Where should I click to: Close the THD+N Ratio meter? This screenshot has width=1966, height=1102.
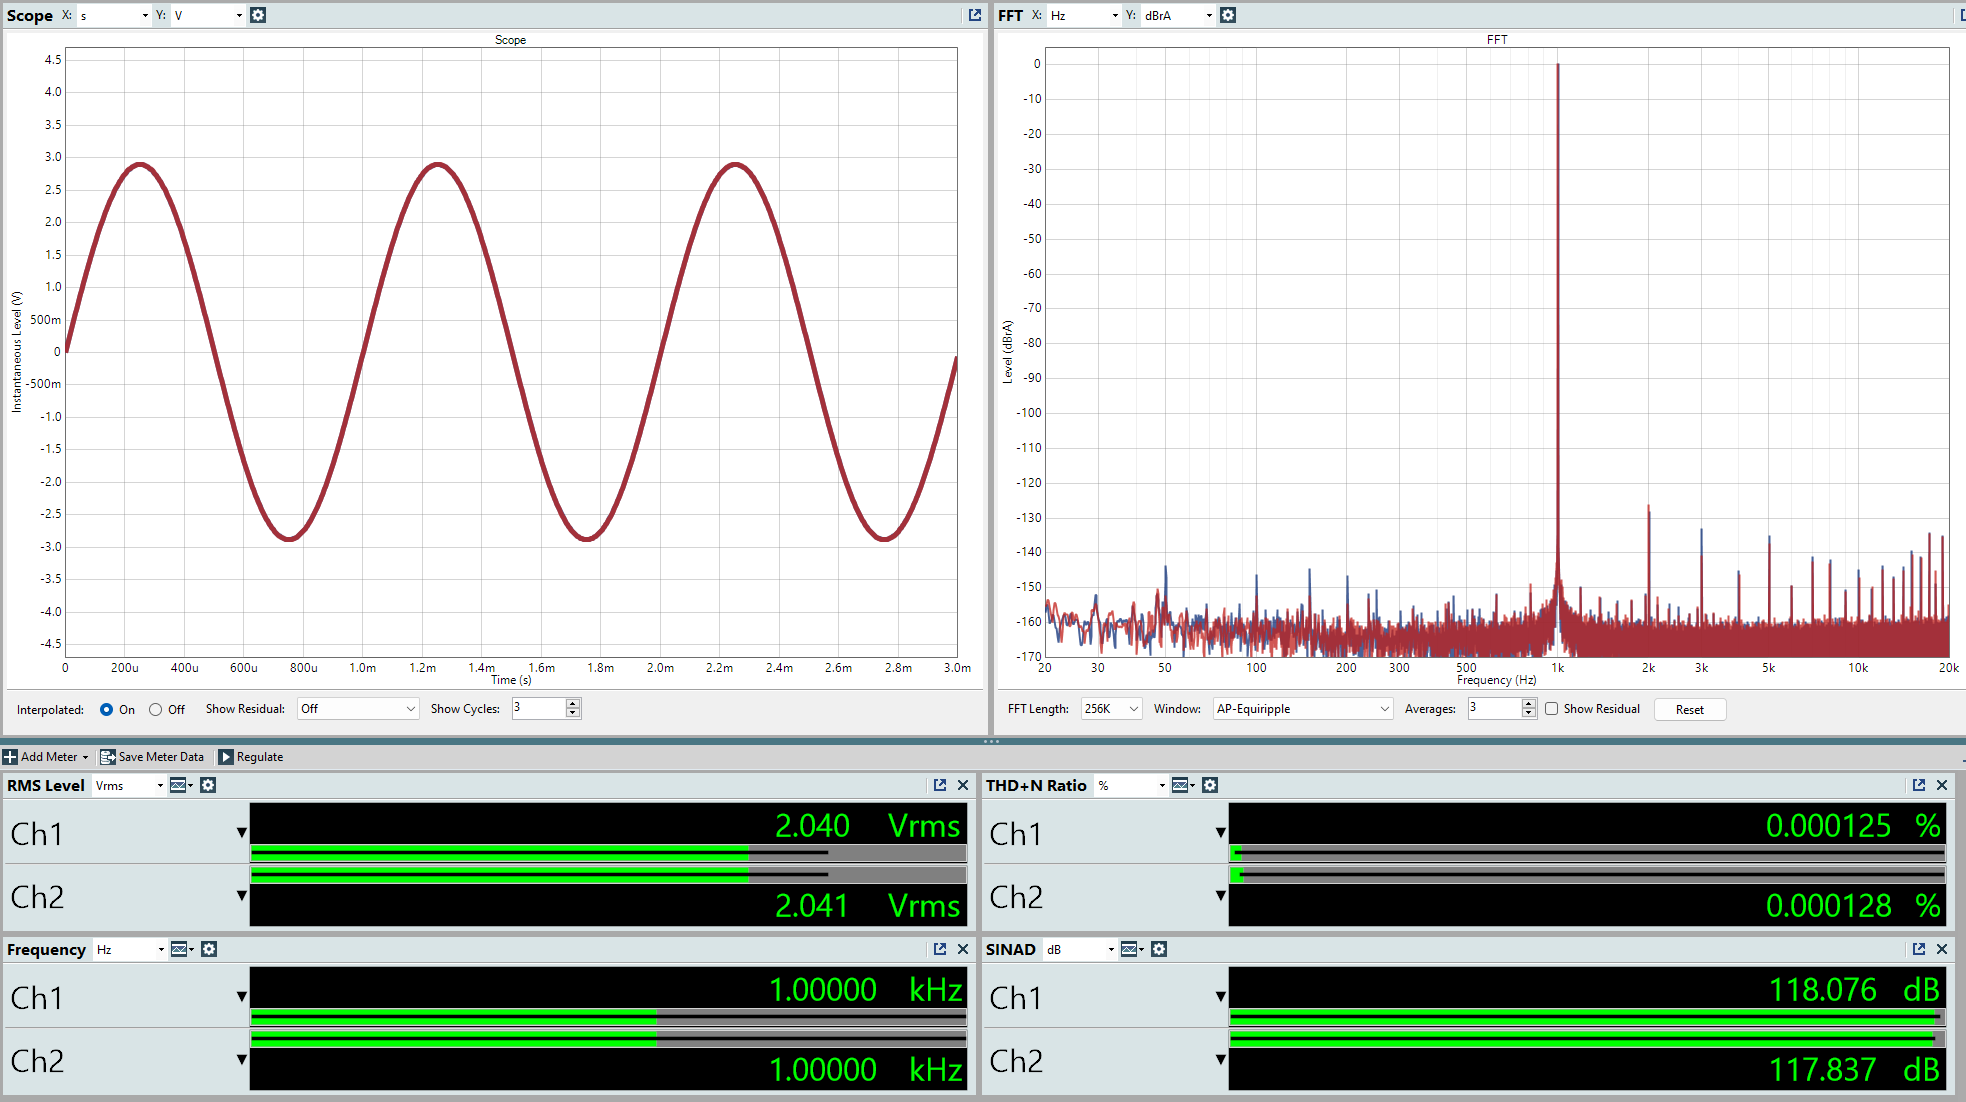[x=1942, y=785]
